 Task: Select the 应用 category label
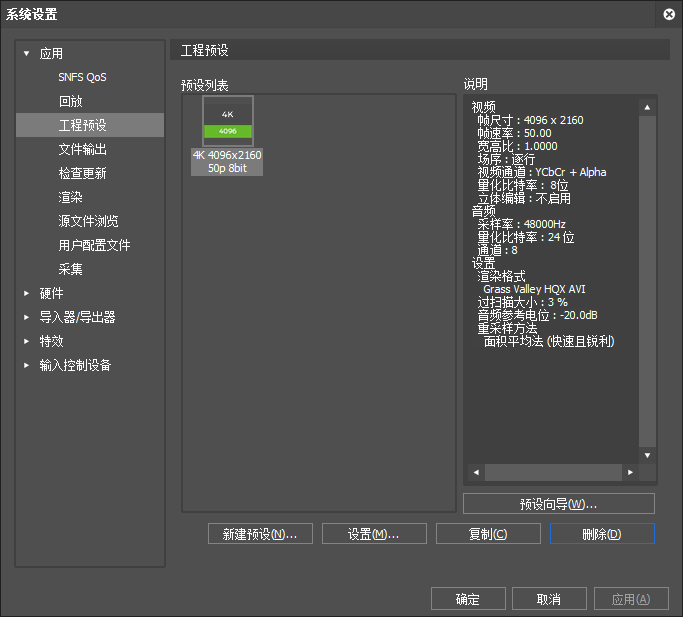[x=51, y=54]
